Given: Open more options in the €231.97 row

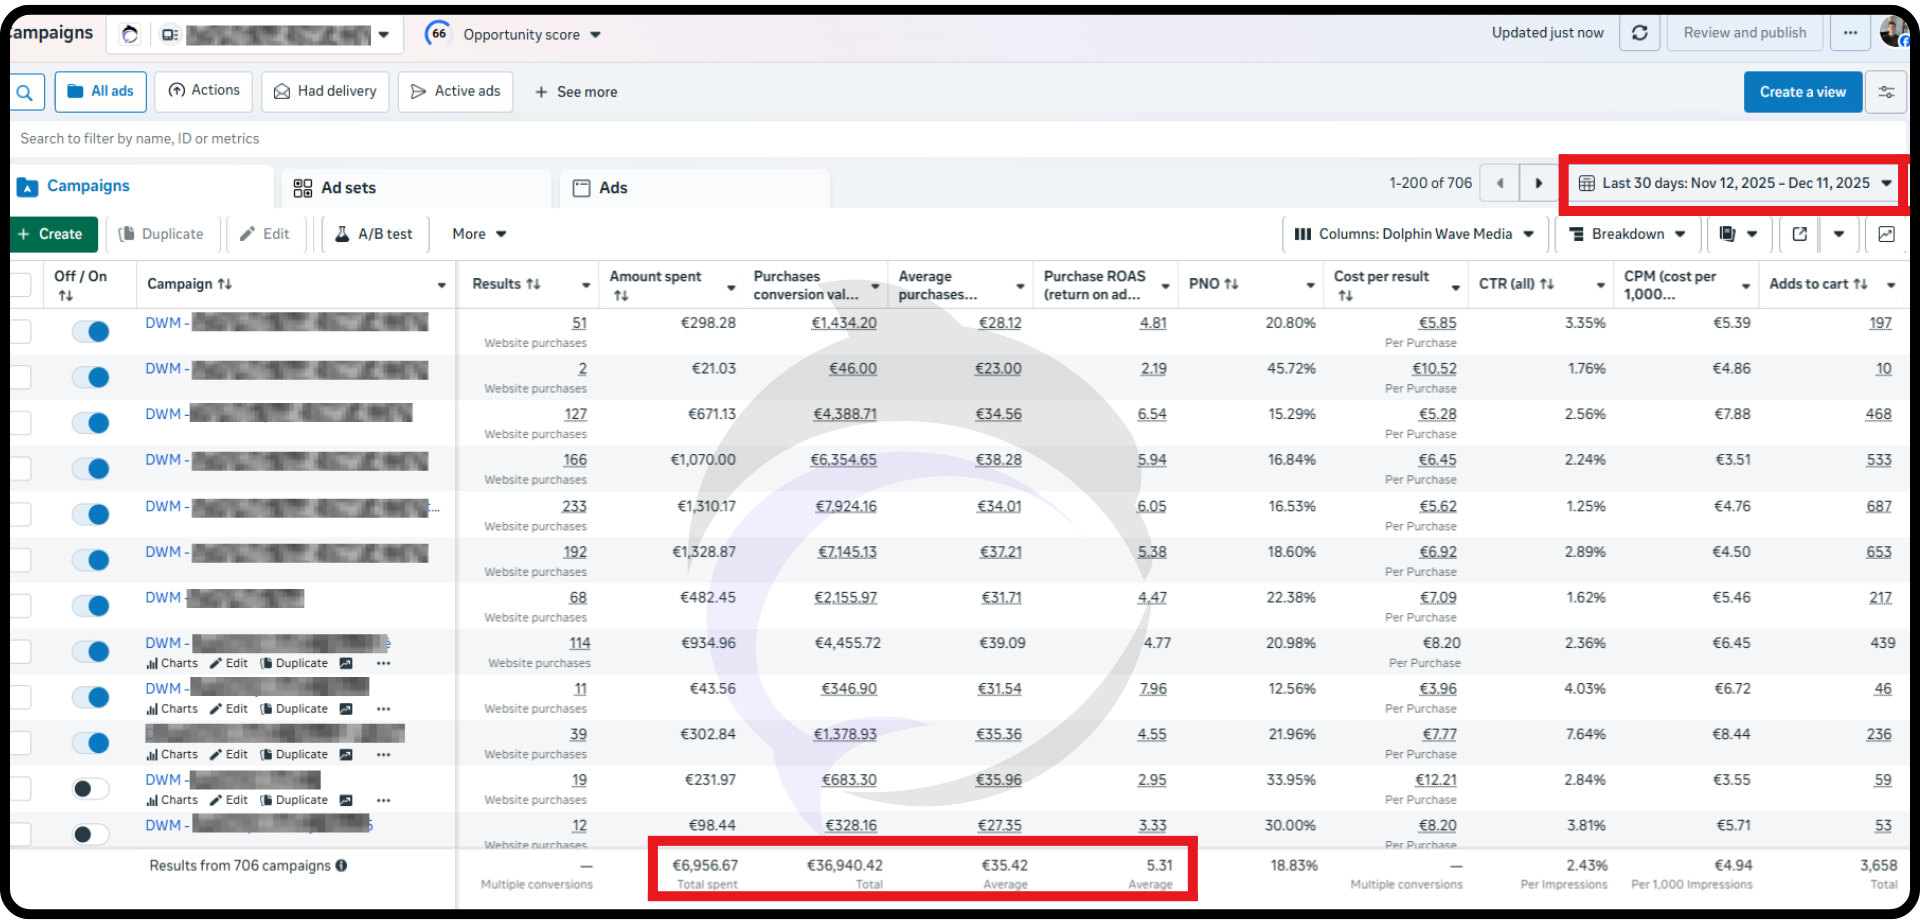Looking at the screenshot, I should (x=384, y=801).
